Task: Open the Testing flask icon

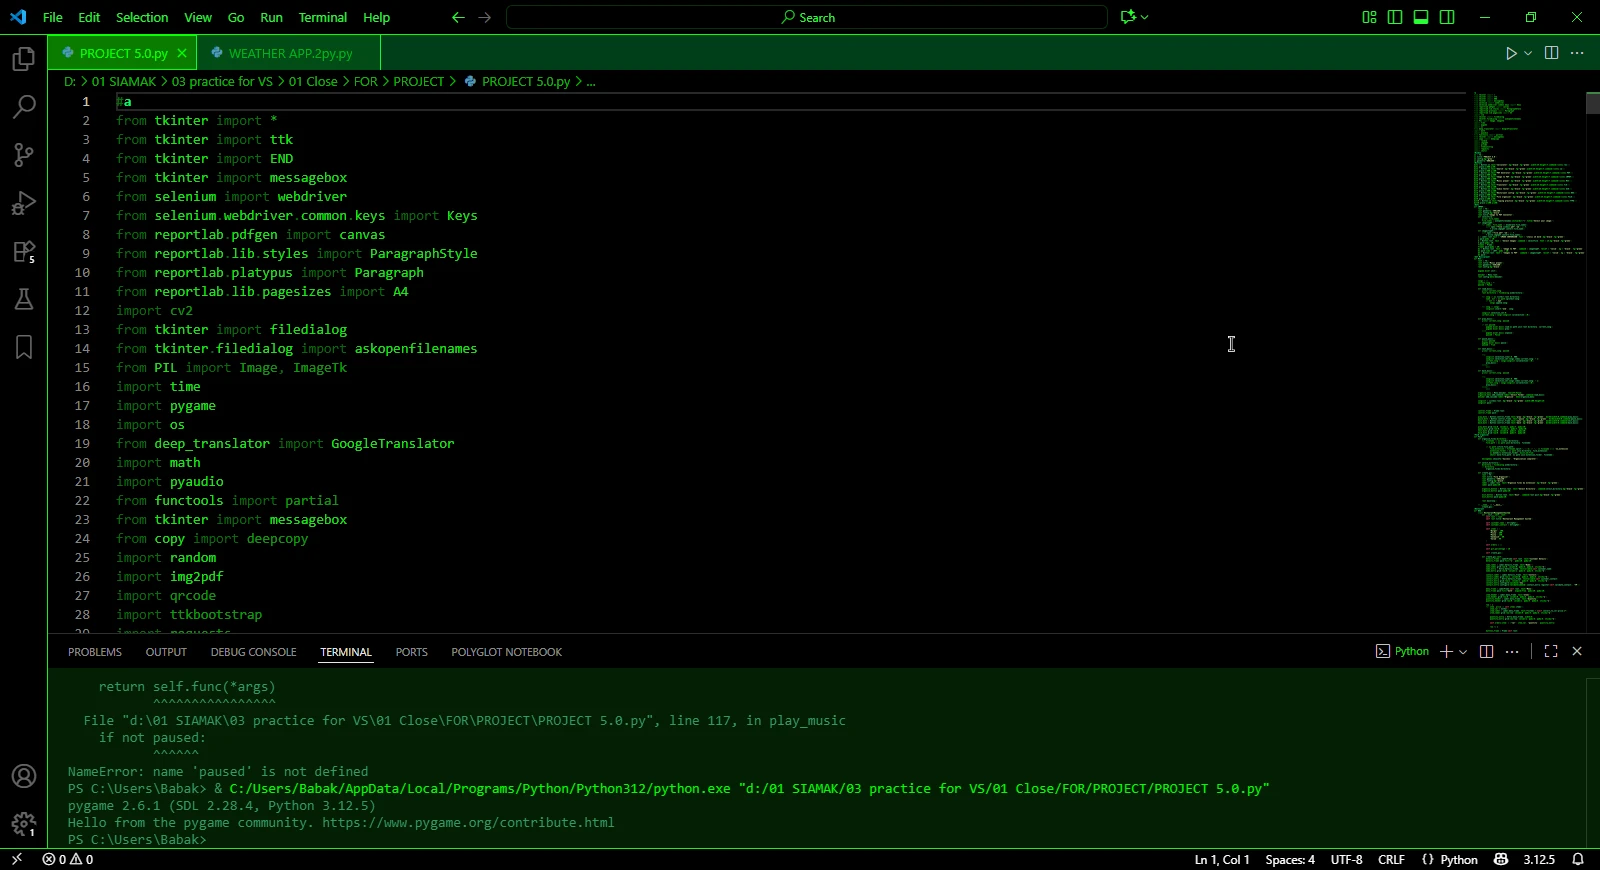Action: (x=24, y=299)
